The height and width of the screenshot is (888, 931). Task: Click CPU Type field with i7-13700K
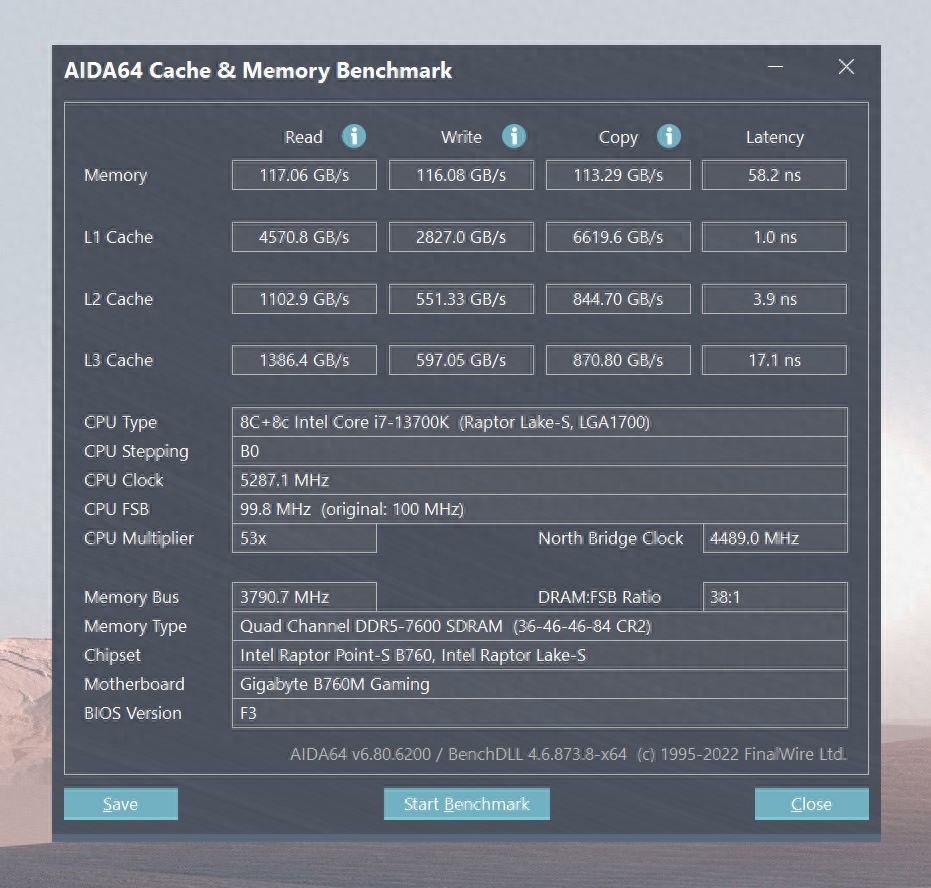540,422
